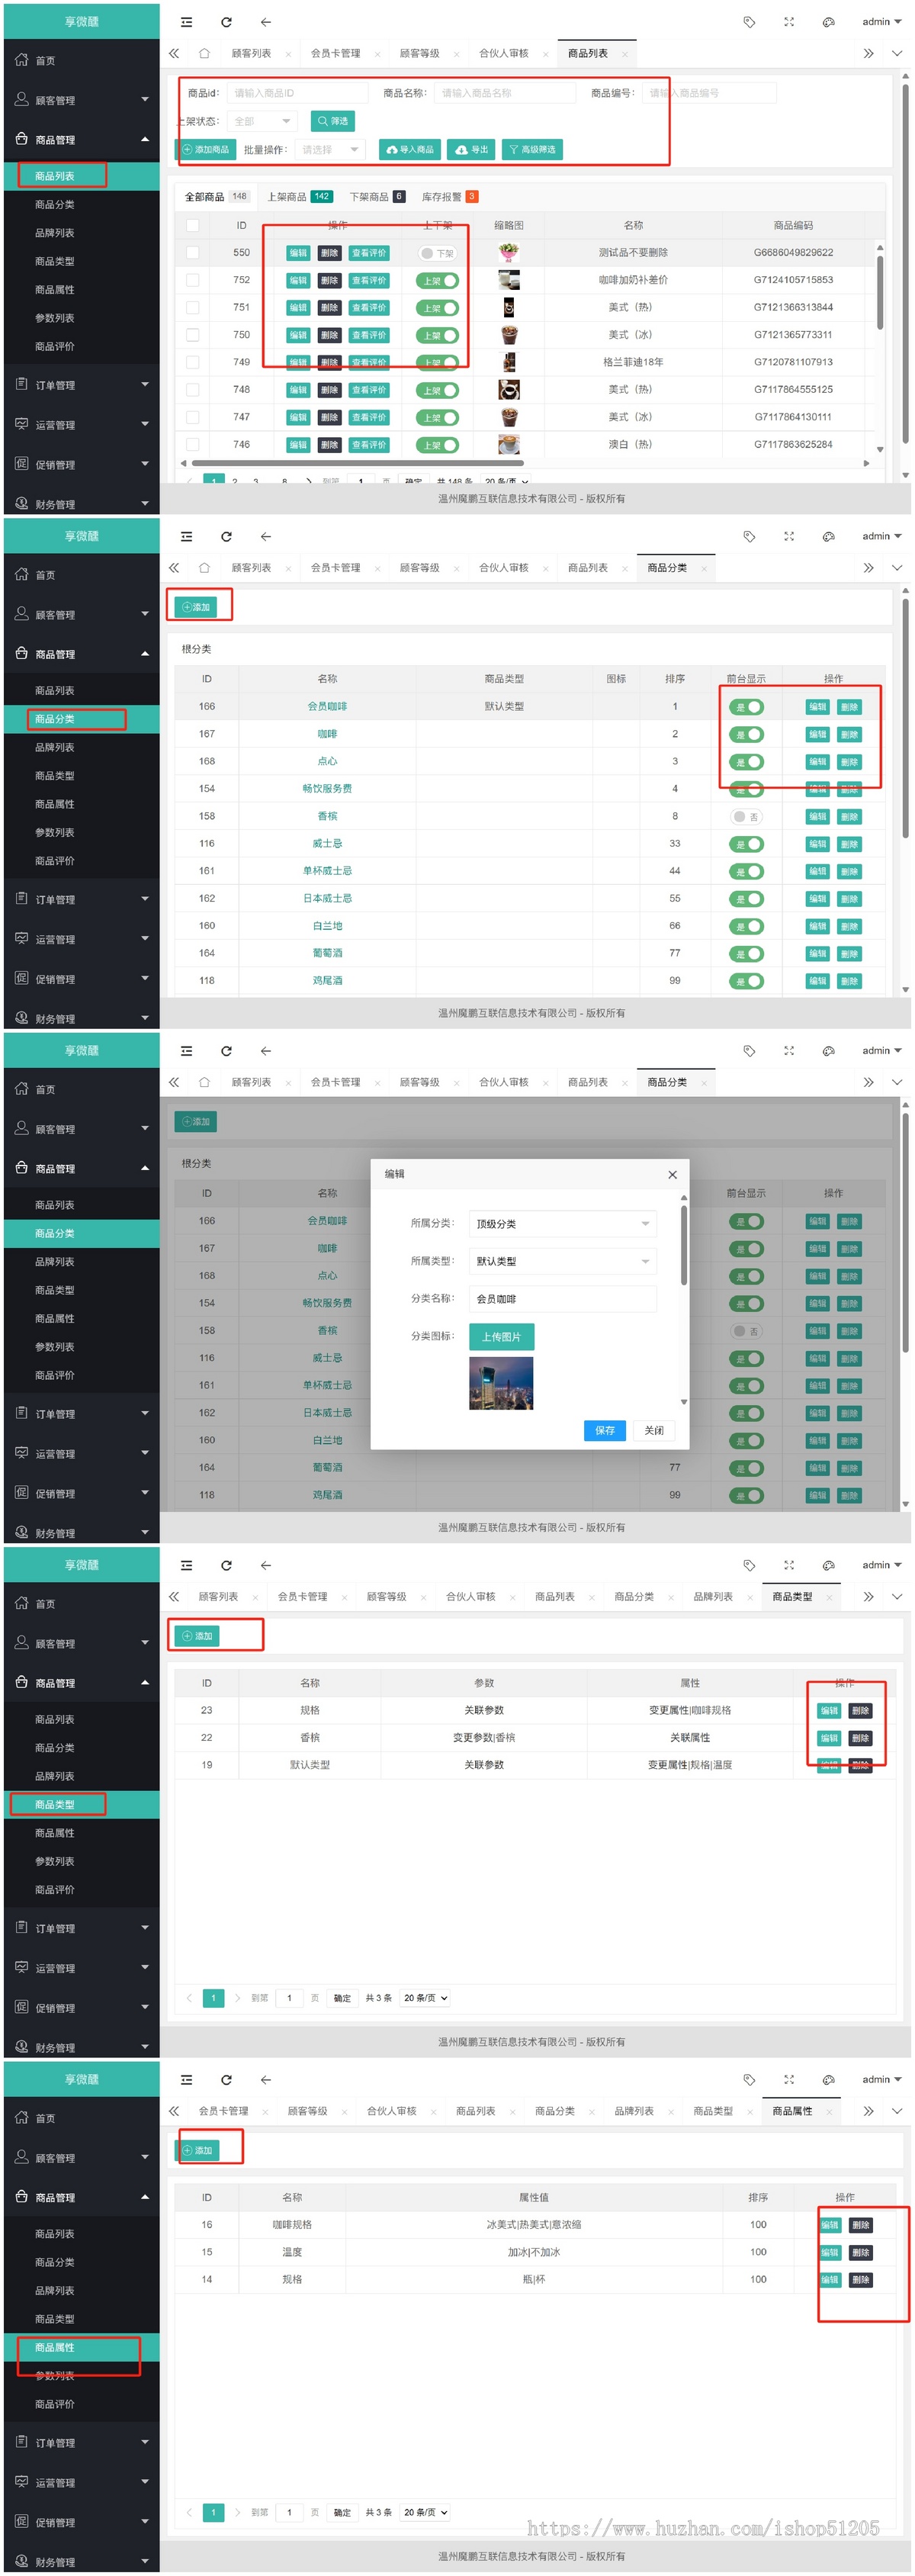Close the active 商品类型 tab via its x
915x2576 pixels.
(829, 1597)
